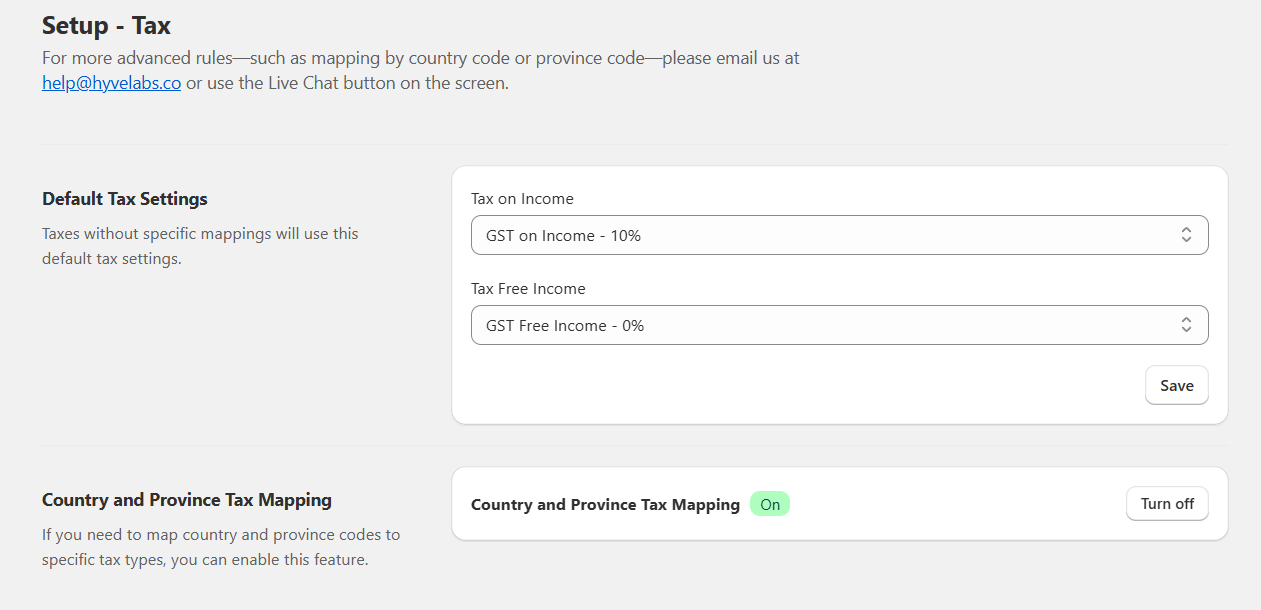Click the green On status badge

(x=769, y=505)
